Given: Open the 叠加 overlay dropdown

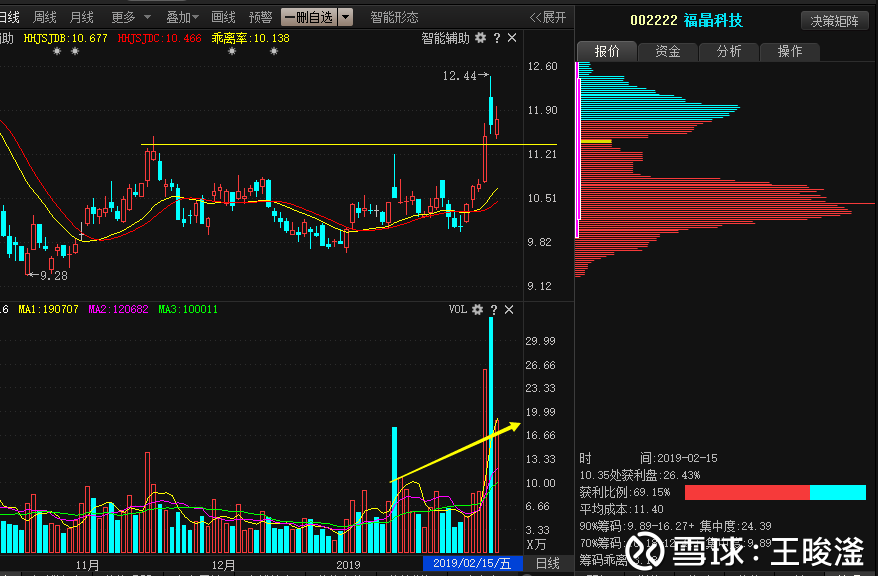Looking at the screenshot, I should pyautogui.click(x=183, y=17).
